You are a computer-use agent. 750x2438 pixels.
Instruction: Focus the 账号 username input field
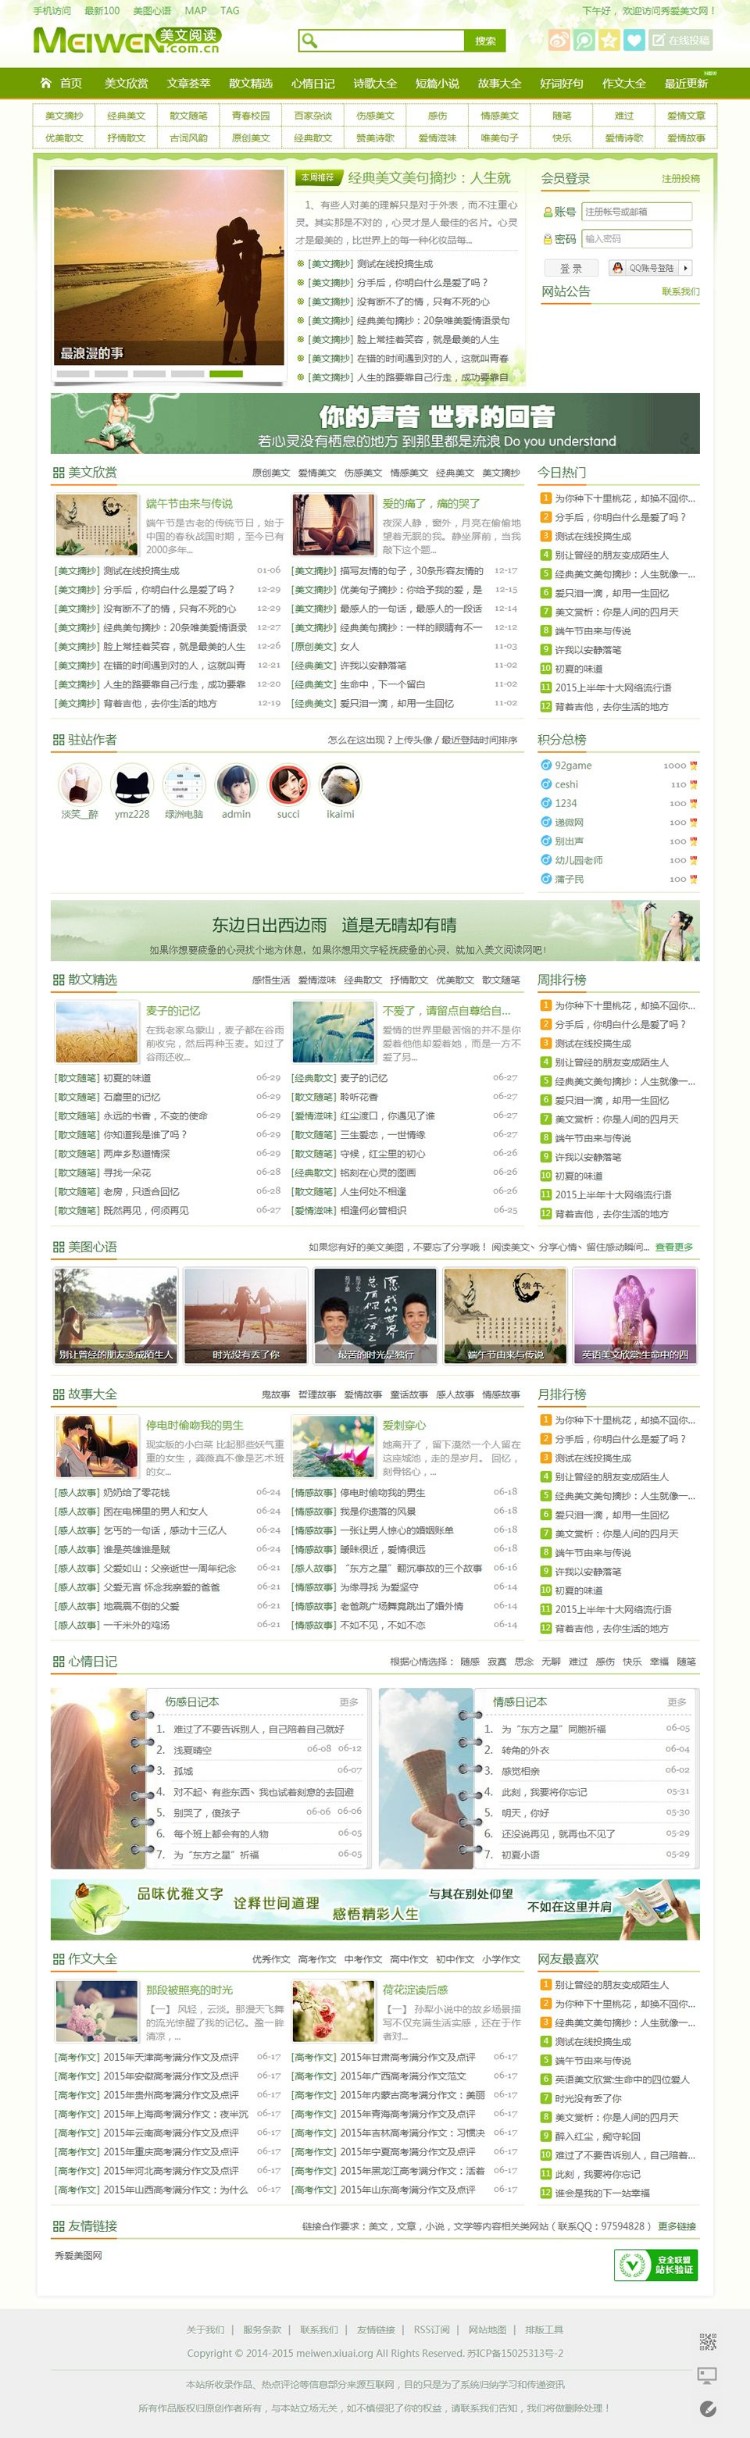point(637,211)
